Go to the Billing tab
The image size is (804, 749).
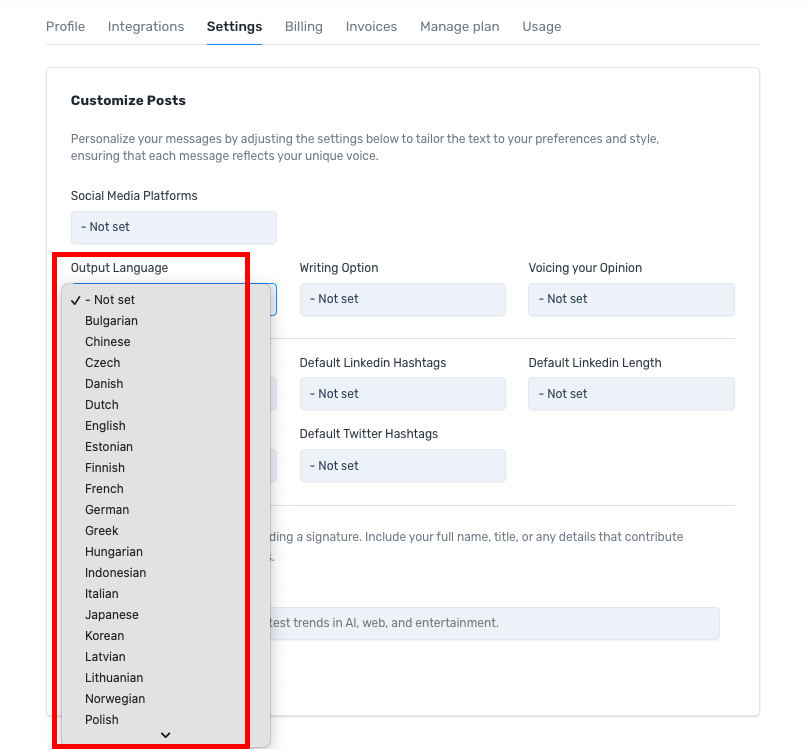tap(303, 27)
